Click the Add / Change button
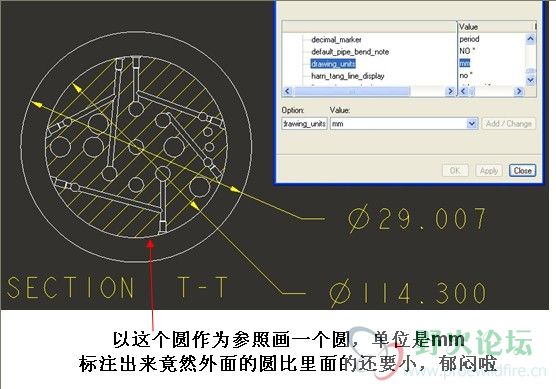556x389 pixels. (x=508, y=123)
